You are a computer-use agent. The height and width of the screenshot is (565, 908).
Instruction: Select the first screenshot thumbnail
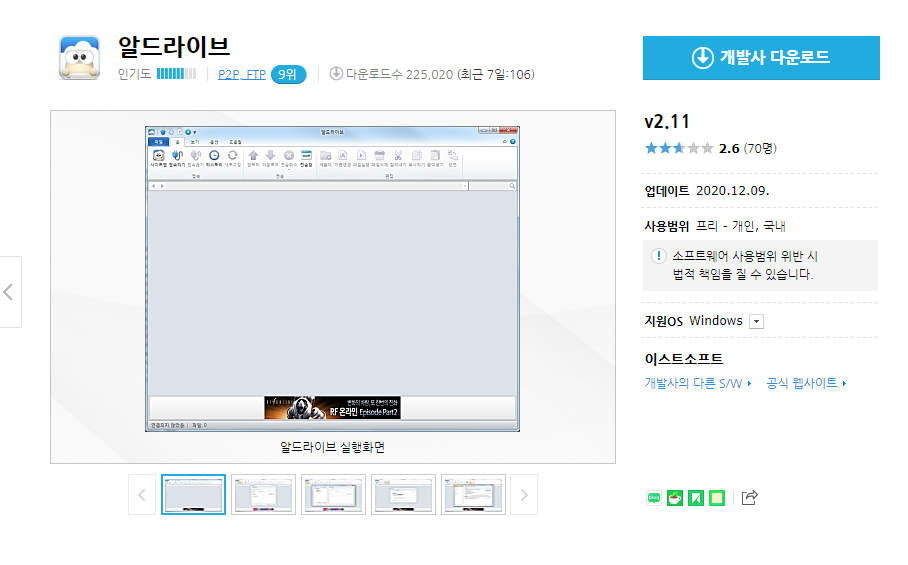tap(193, 495)
